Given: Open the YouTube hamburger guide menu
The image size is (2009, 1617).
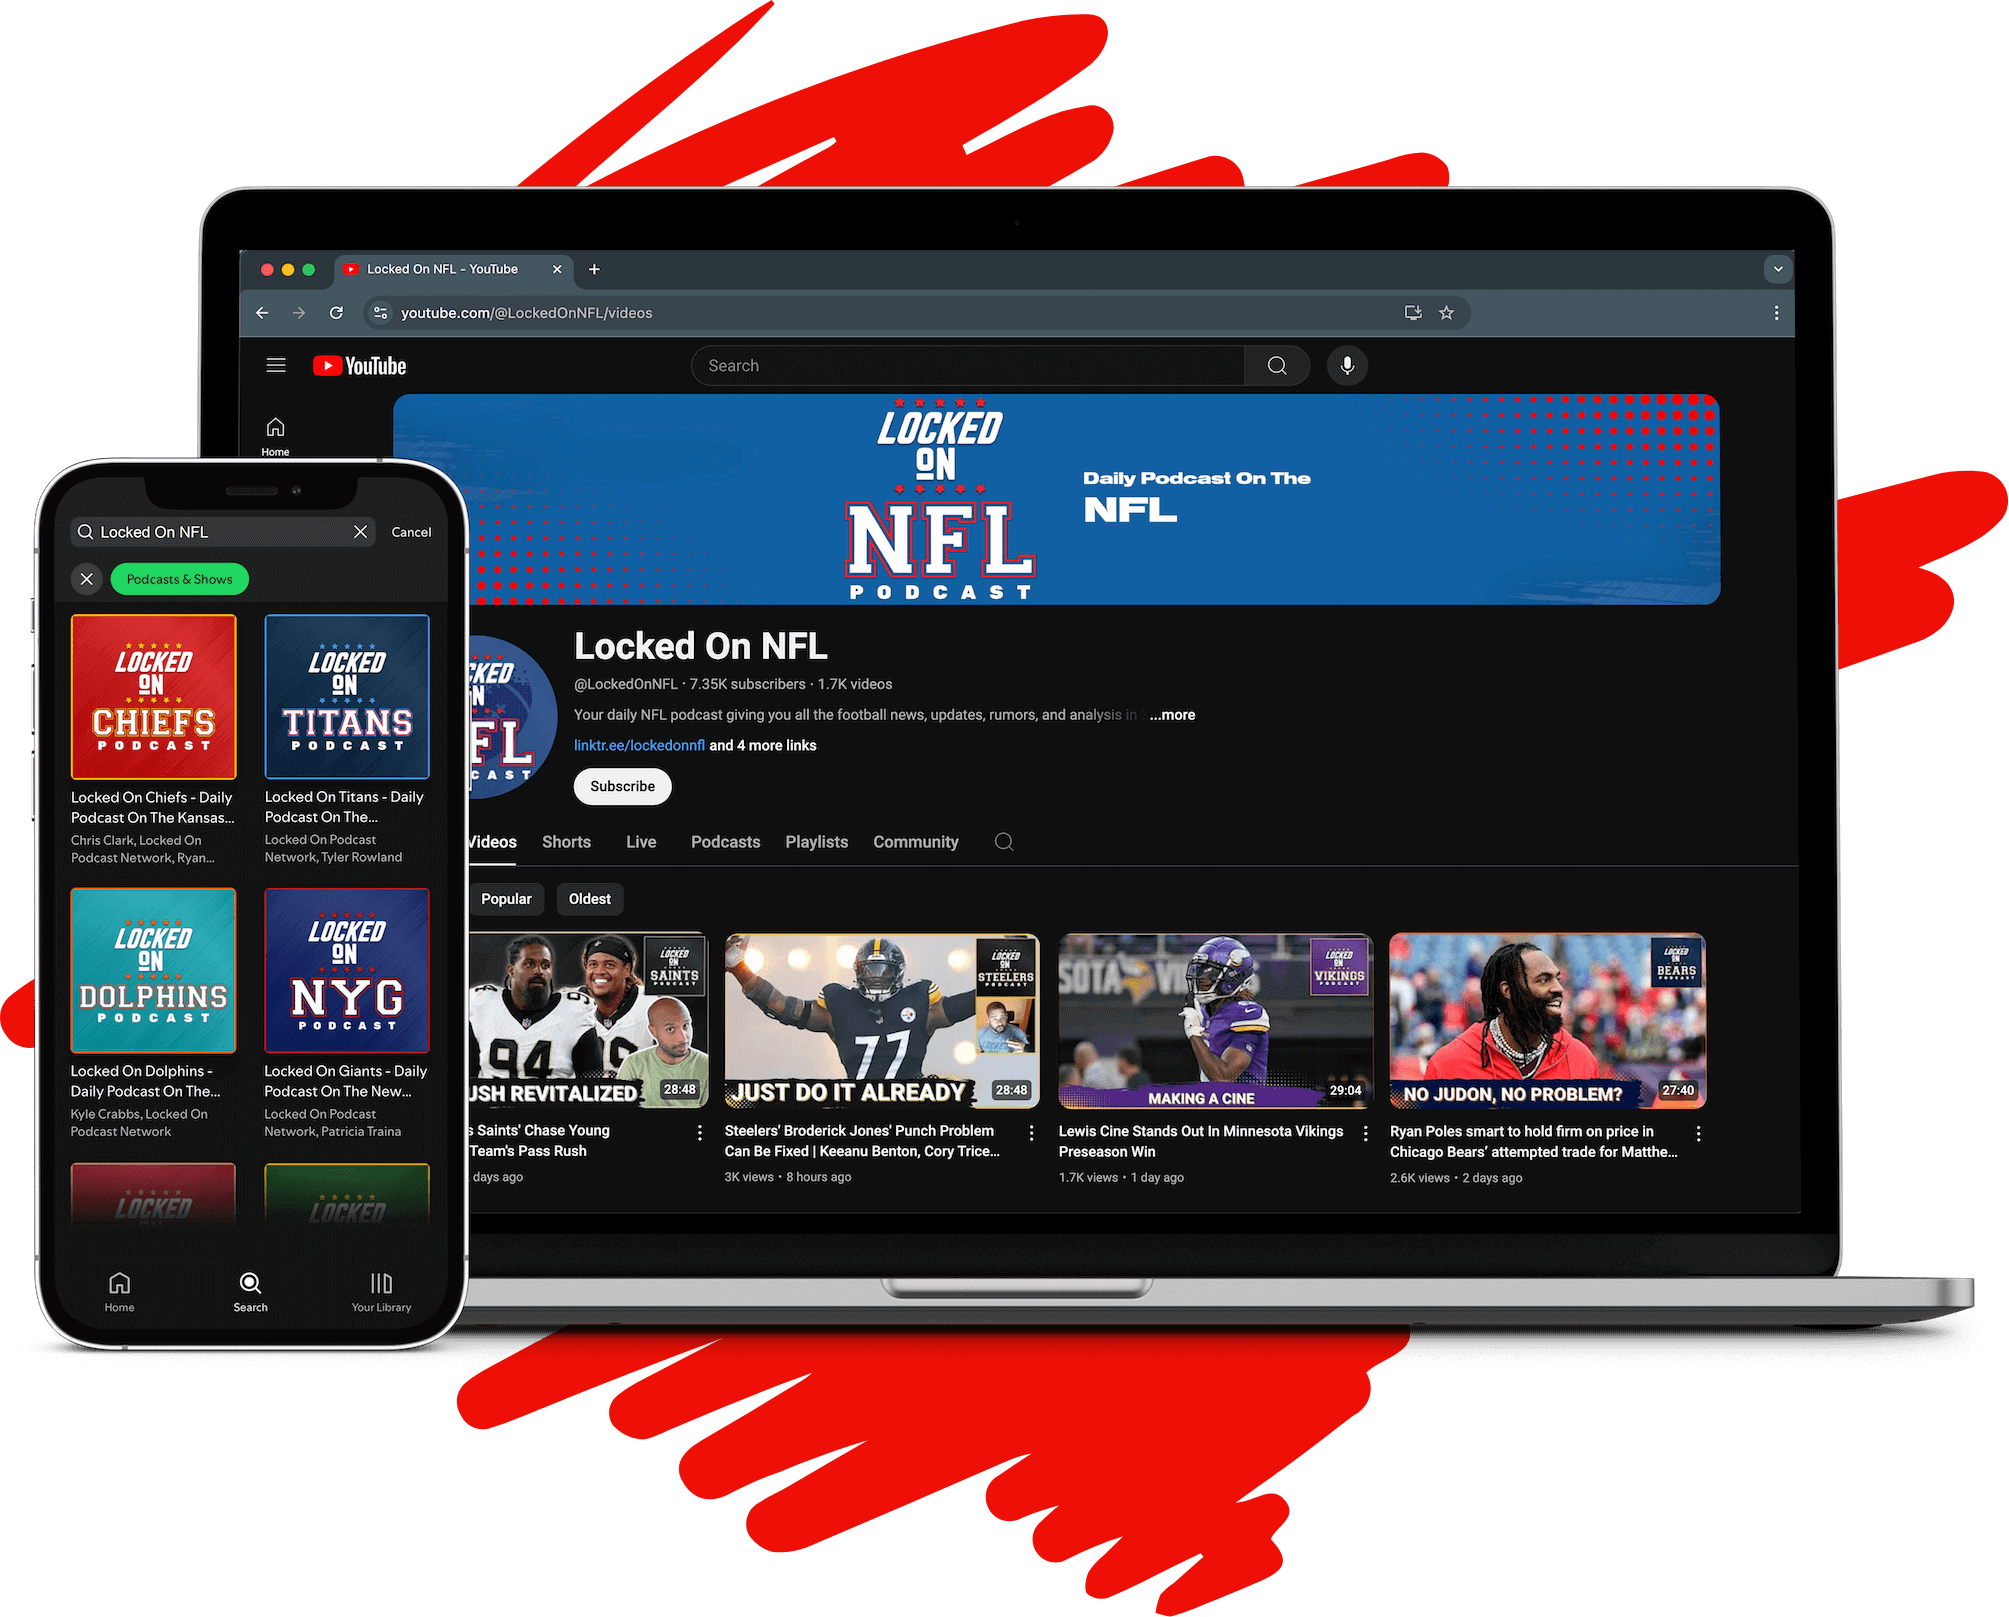Looking at the screenshot, I should coord(276,365).
